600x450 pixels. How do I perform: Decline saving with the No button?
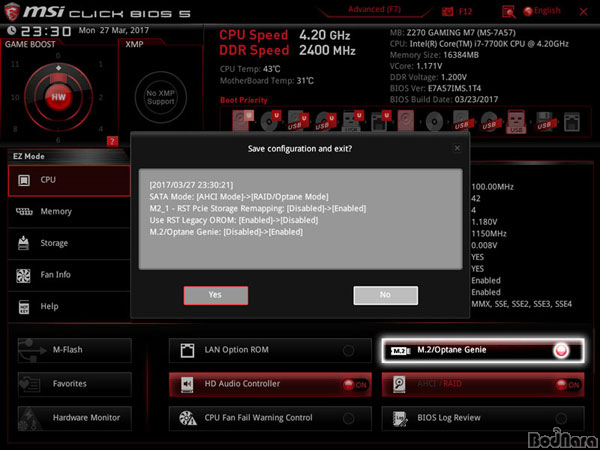point(385,295)
